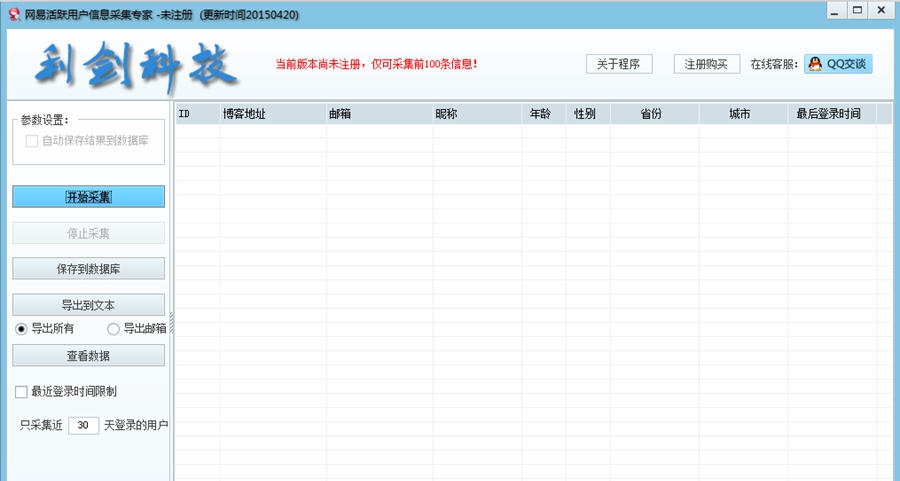The image size is (900, 481).
Task: Click the 城市 column header
Action: [x=743, y=114]
